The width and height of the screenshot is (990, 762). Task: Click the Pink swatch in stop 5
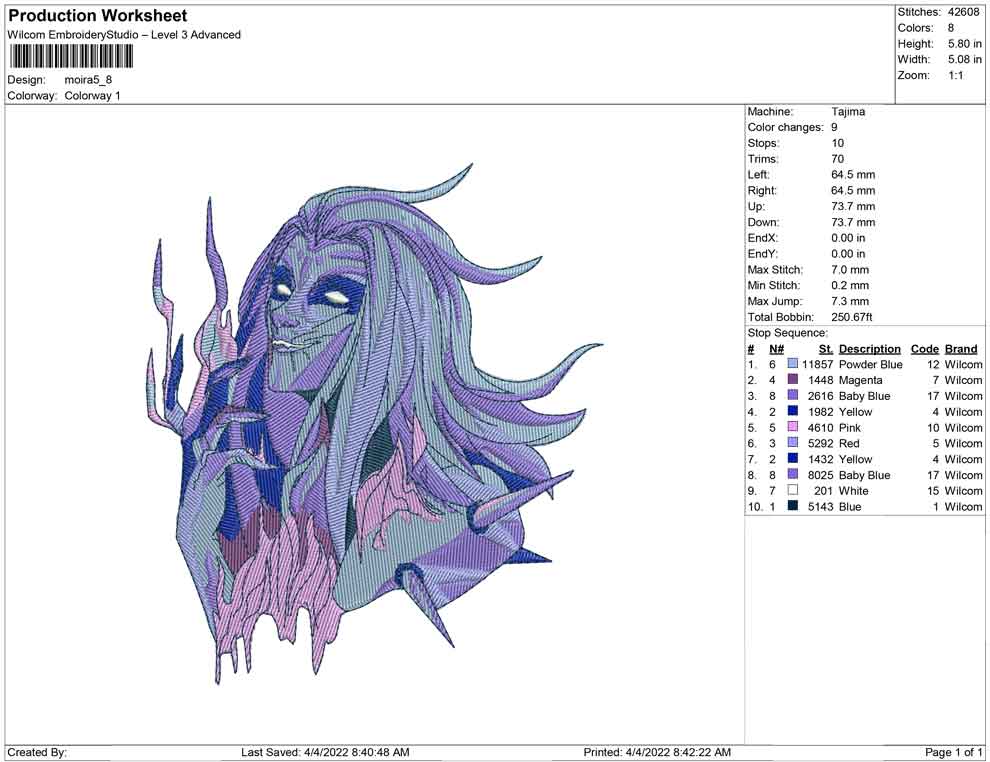[792, 428]
